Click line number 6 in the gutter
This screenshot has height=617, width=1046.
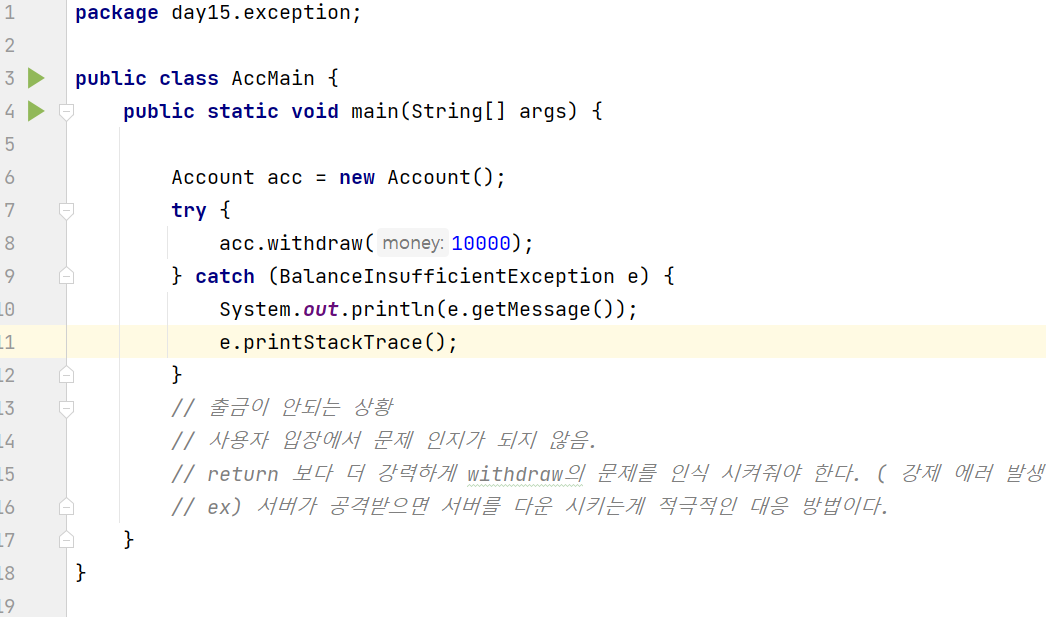pos(9,177)
